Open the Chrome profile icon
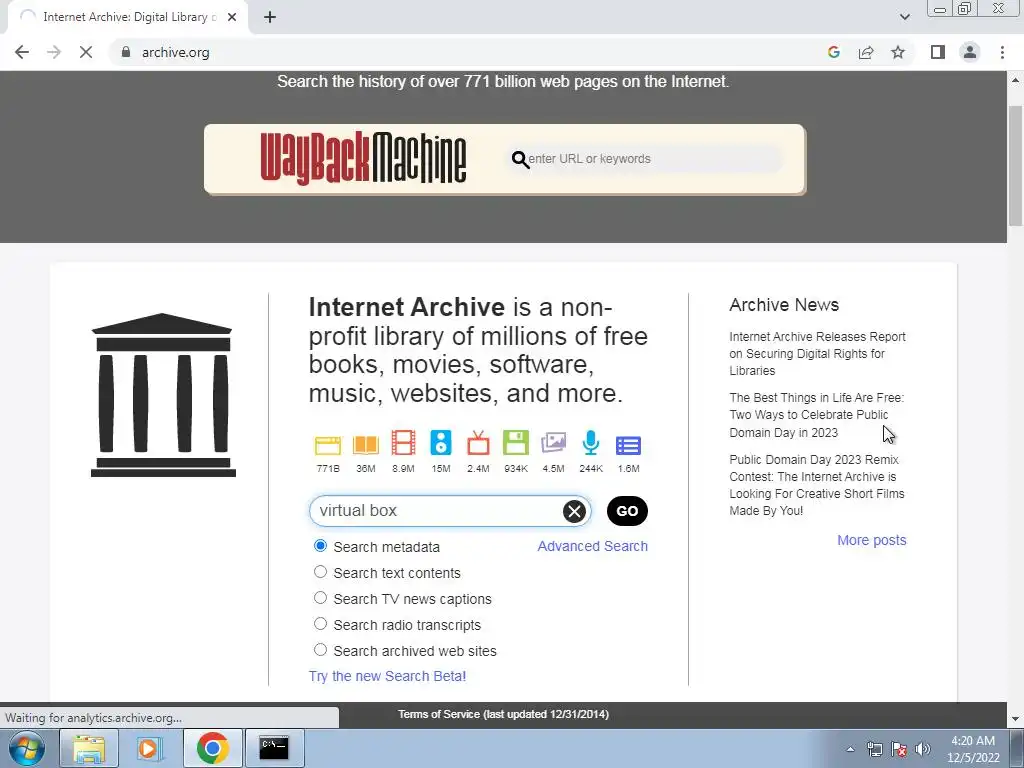 tap(970, 52)
